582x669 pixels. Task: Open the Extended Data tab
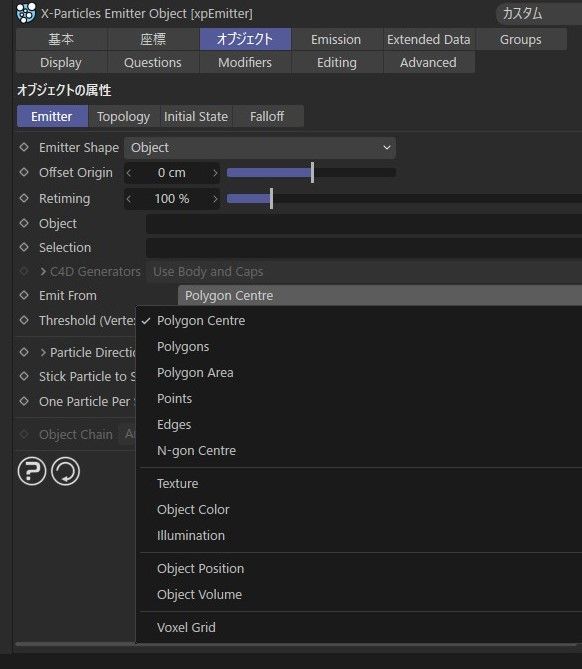tap(429, 39)
